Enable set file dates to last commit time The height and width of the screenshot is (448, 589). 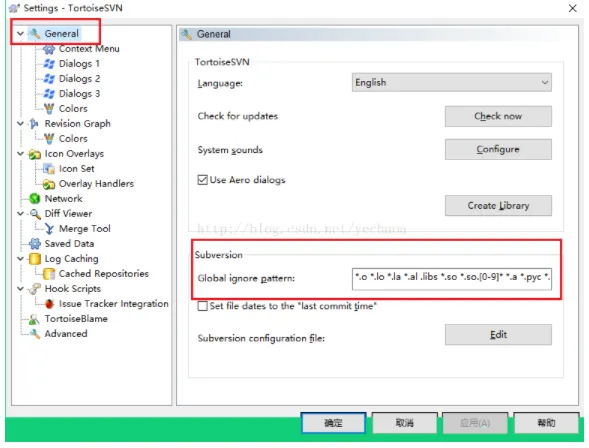pos(202,306)
